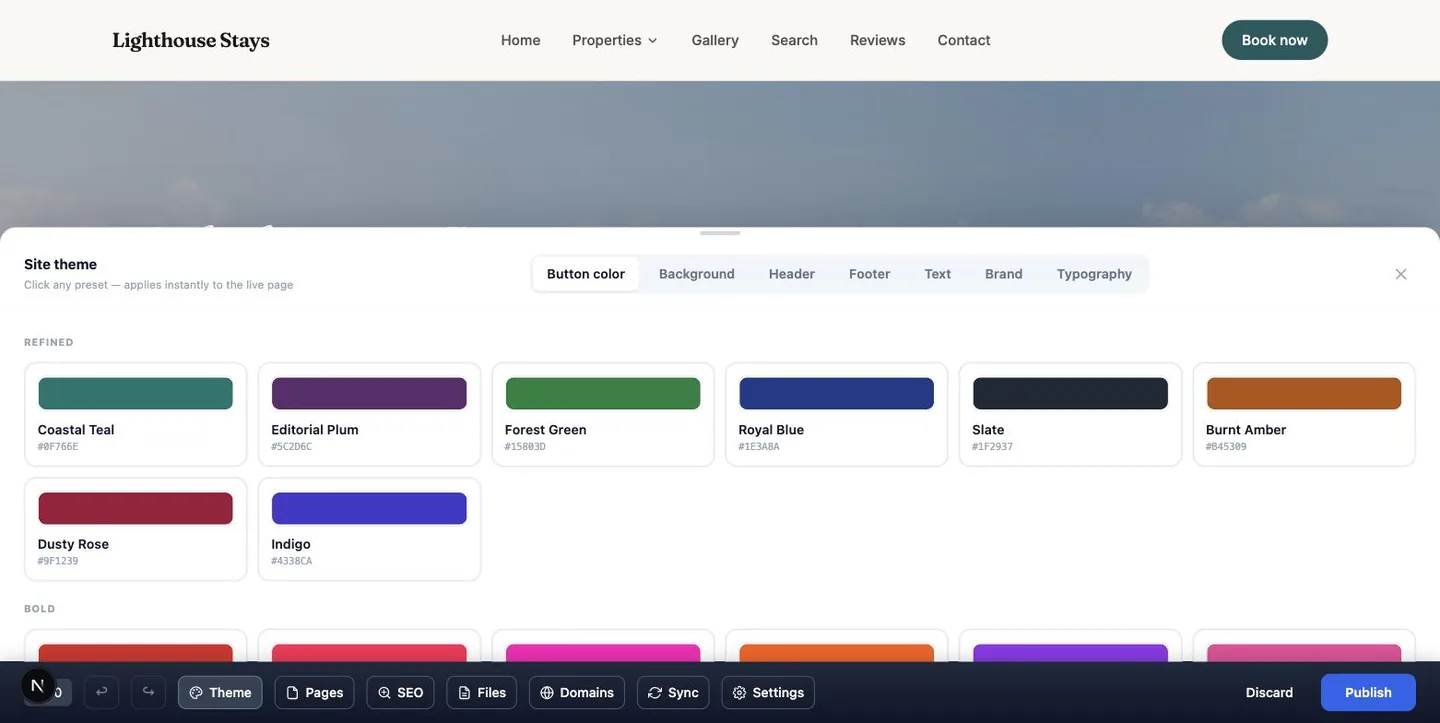Click the Lighthouse Stays logo

coord(191,40)
